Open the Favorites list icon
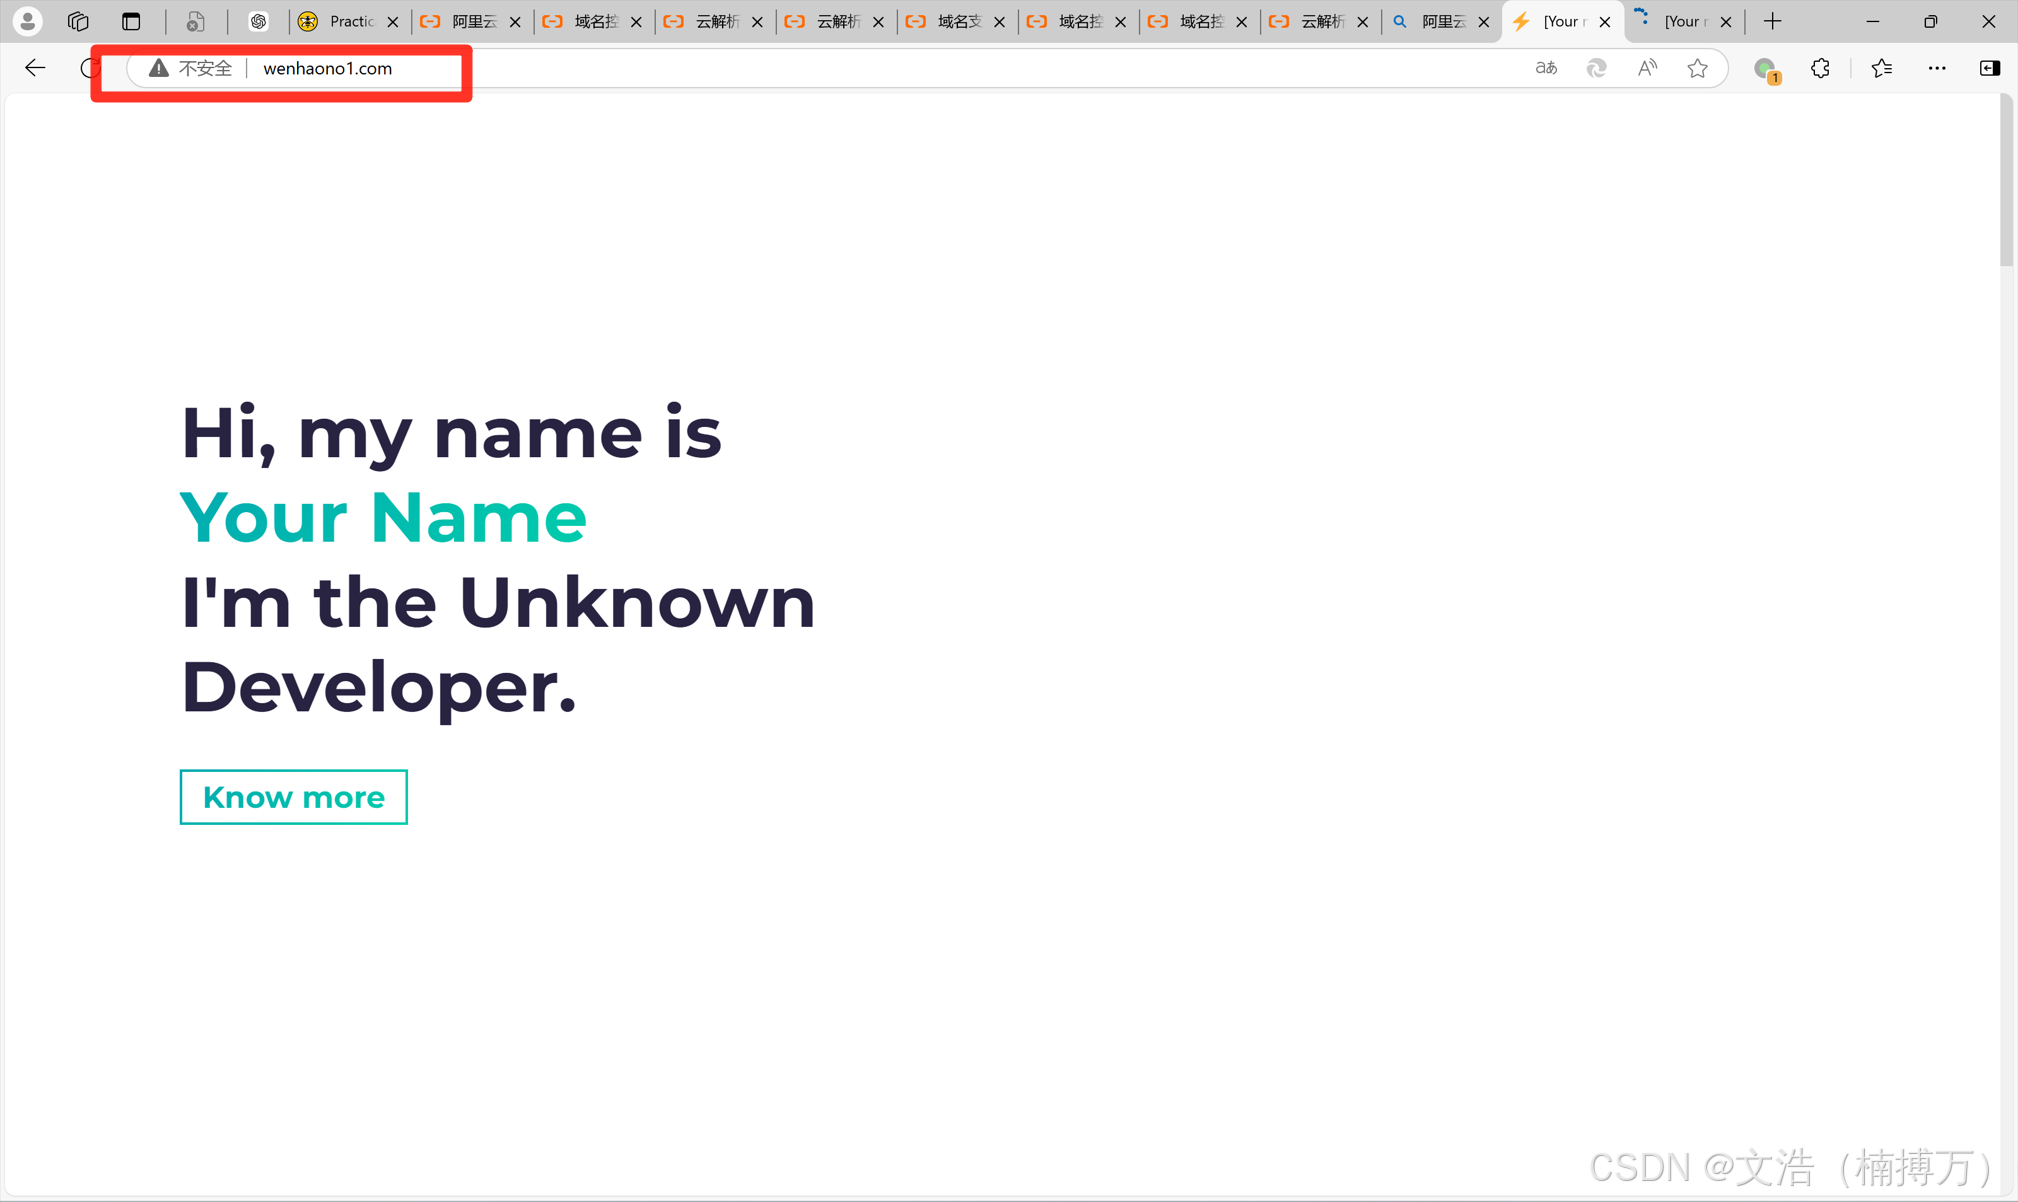 [x=1881, y=68]
